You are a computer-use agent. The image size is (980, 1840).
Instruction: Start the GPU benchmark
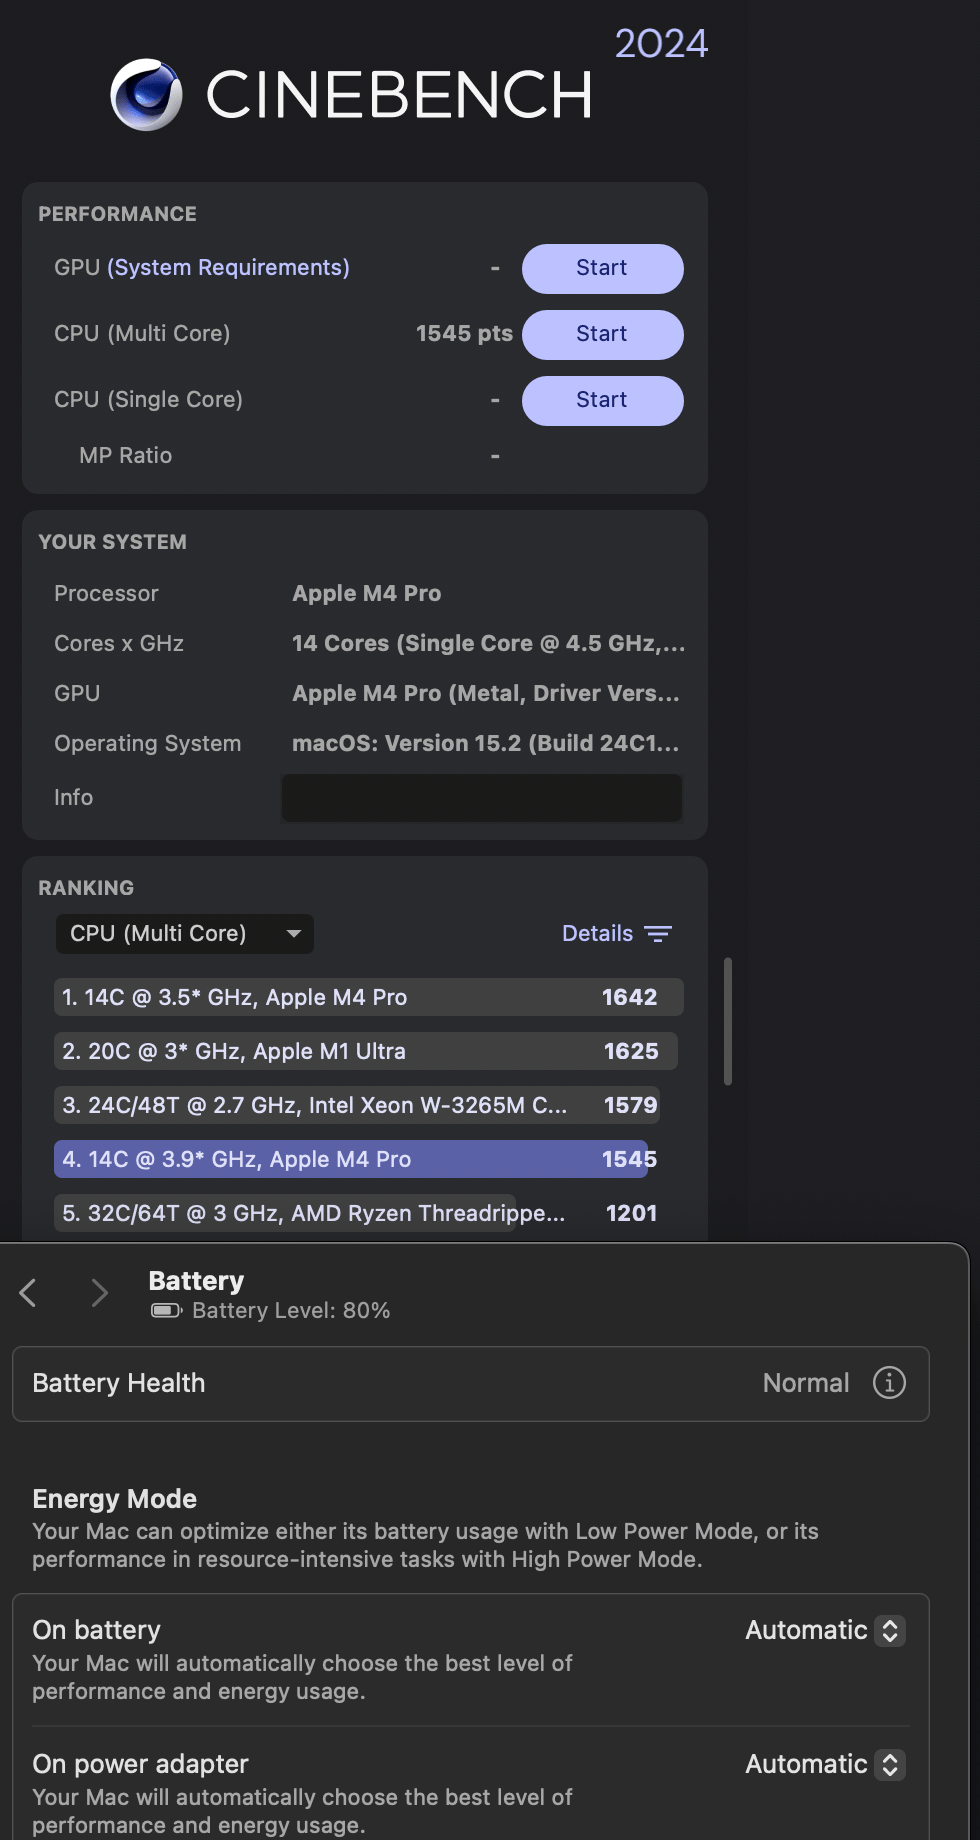[602, 269]
